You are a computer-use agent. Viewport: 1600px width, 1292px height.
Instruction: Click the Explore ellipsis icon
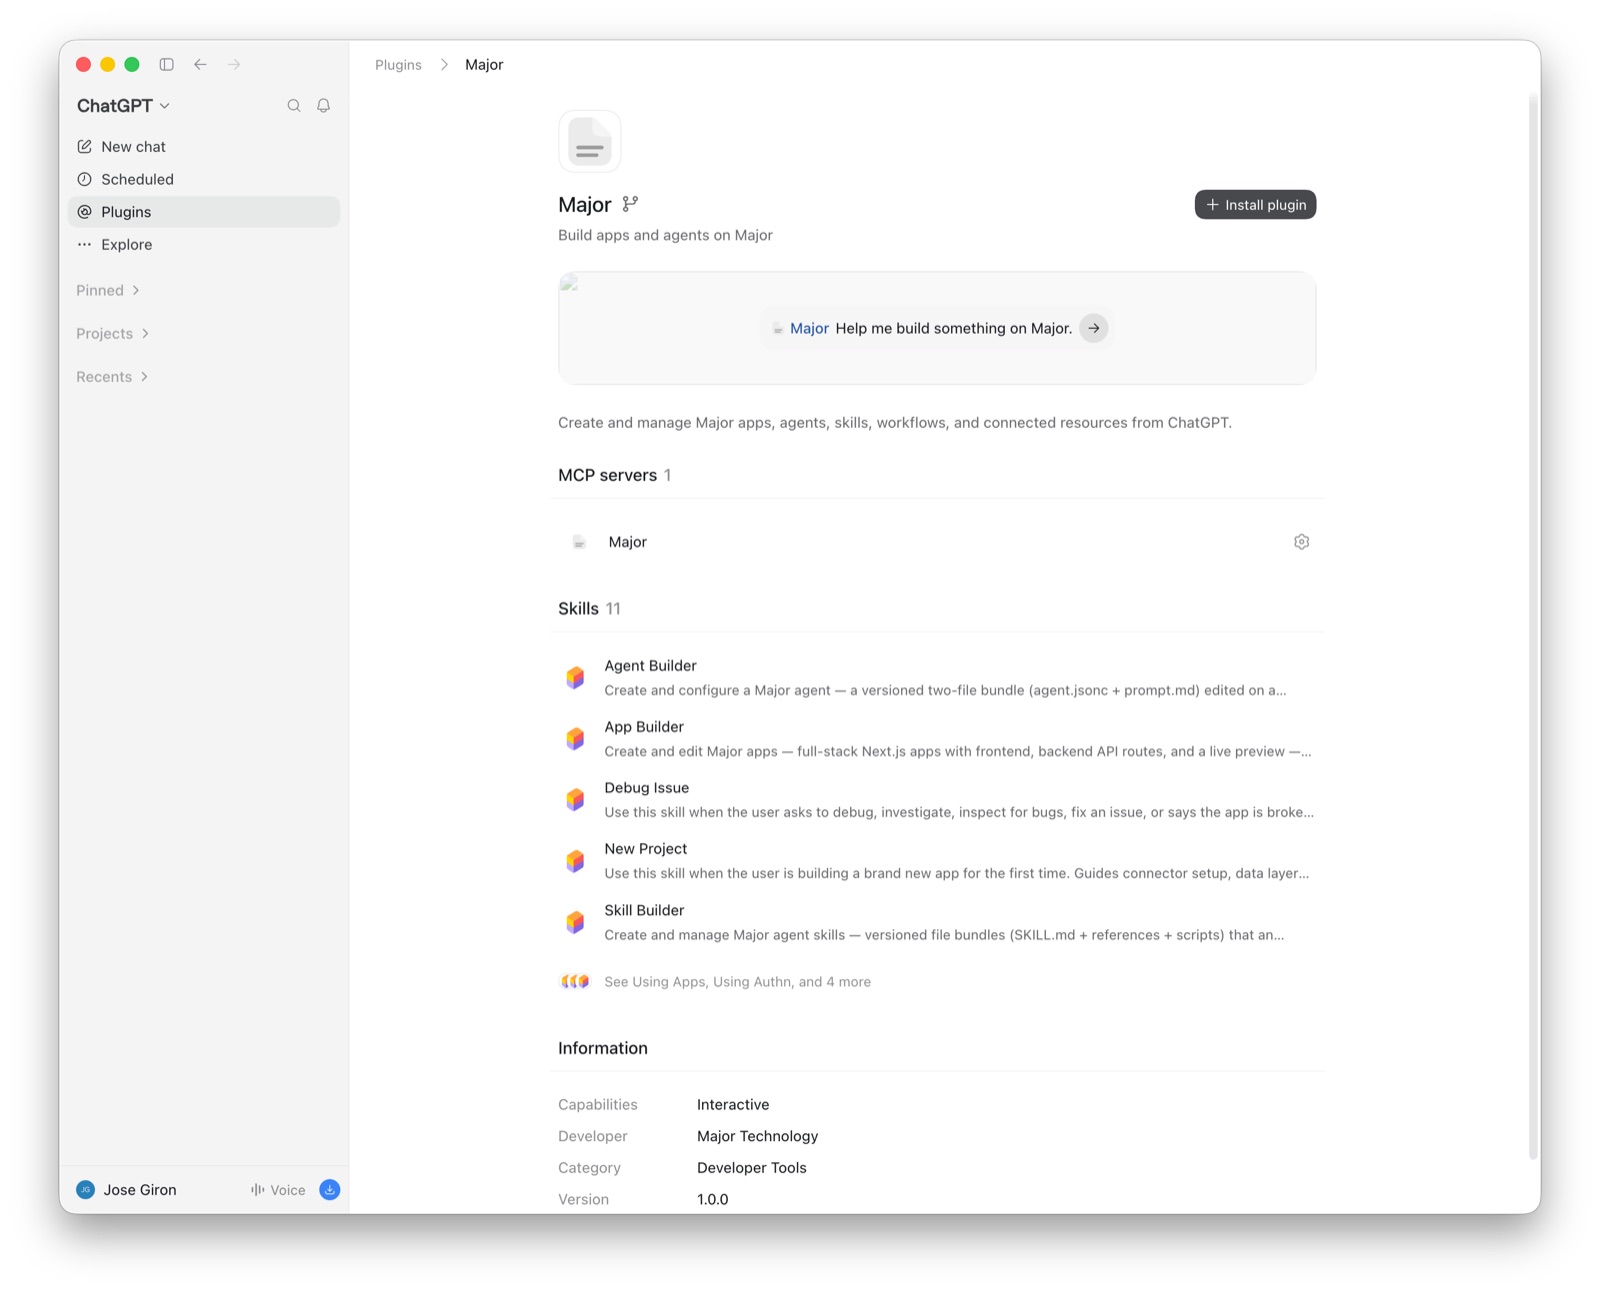tap(85, 244)
